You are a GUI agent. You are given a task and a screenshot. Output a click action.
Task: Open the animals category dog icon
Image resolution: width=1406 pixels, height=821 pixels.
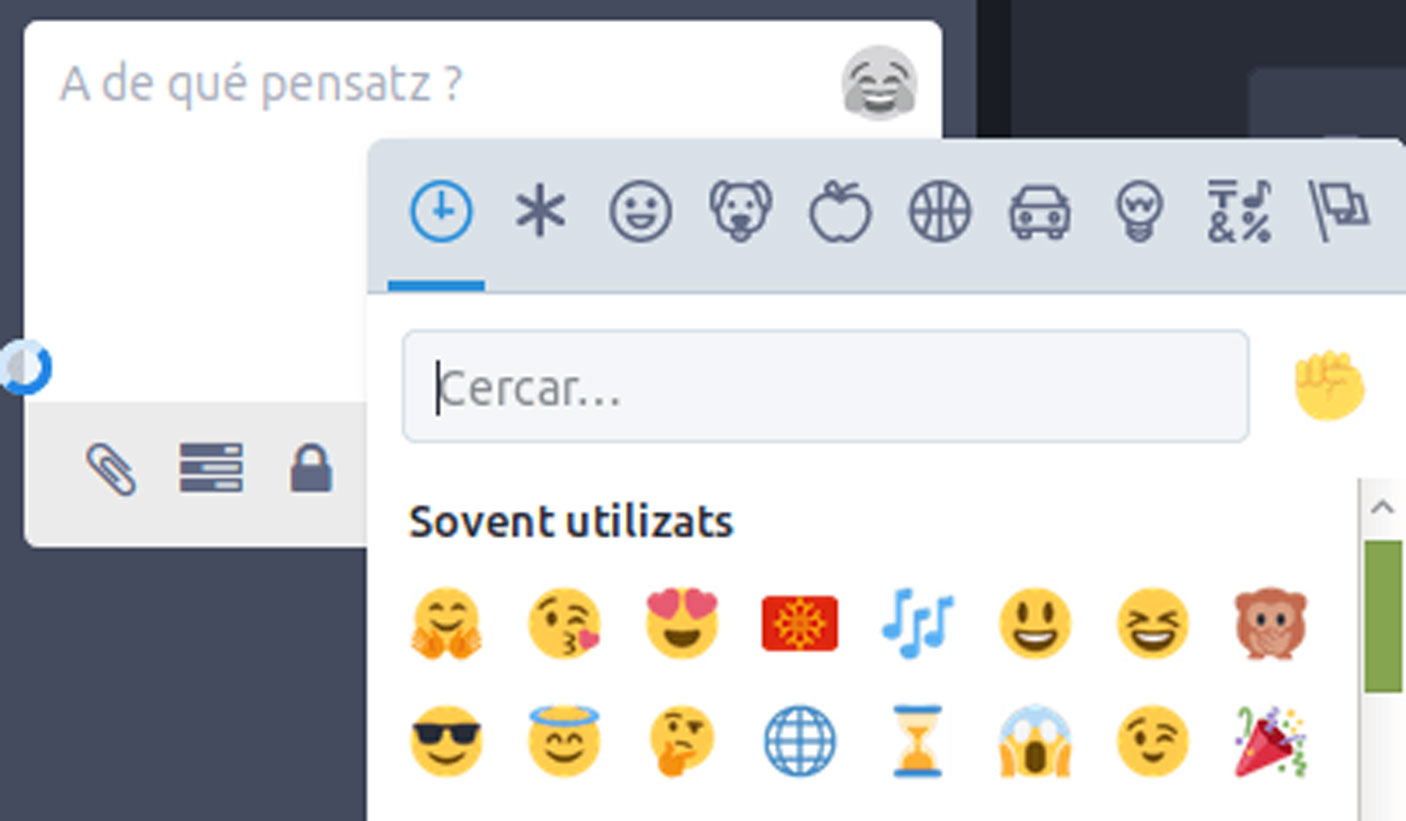[740, 212]
